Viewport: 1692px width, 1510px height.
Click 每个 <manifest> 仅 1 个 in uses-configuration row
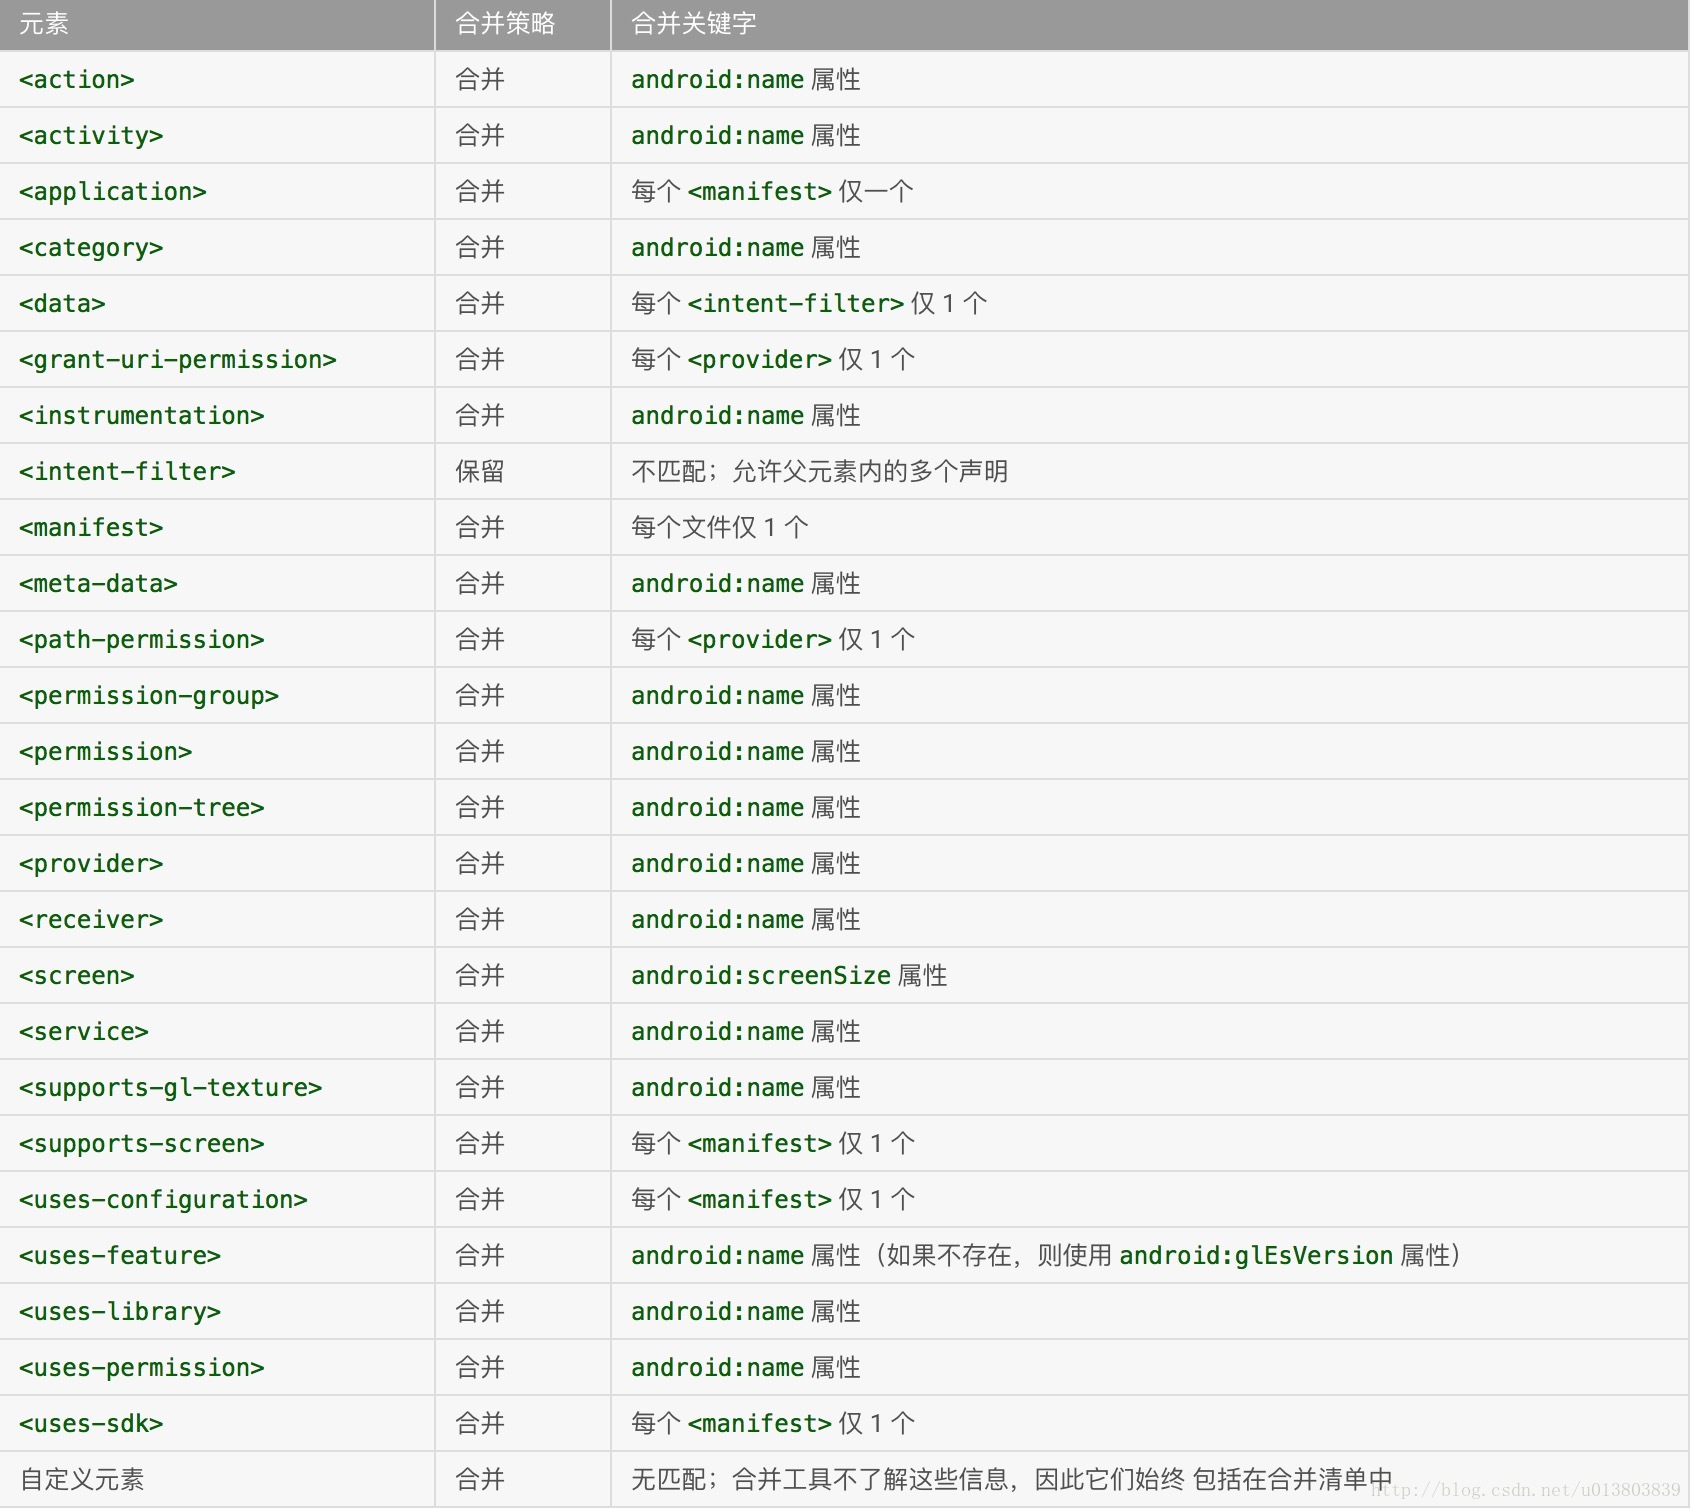click(x=773, y=1200)
